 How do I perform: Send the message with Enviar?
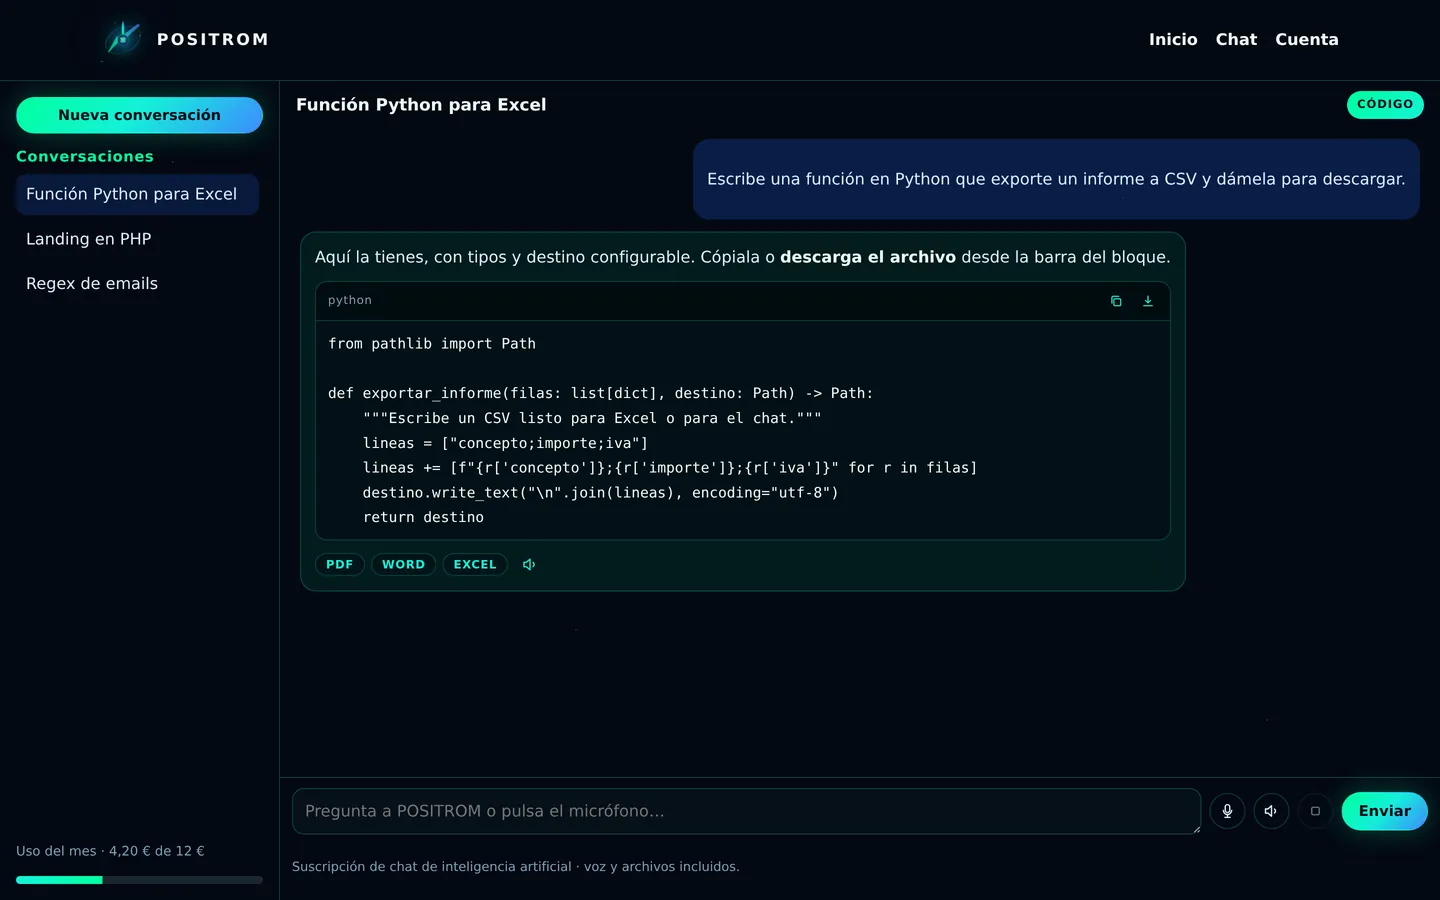click(1384, 811)
